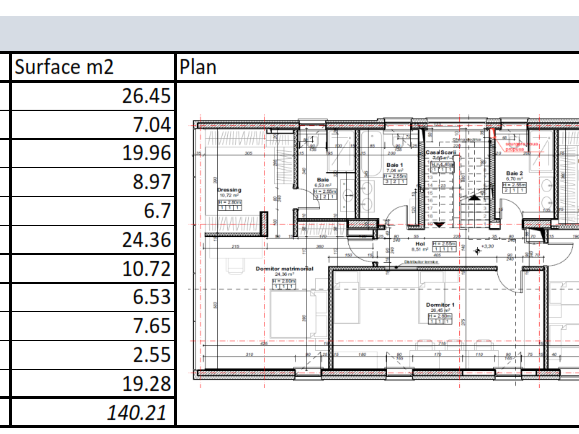Click the 'Hol' label in plan
This screenshot has width=579, height=434.
(420, 244)
